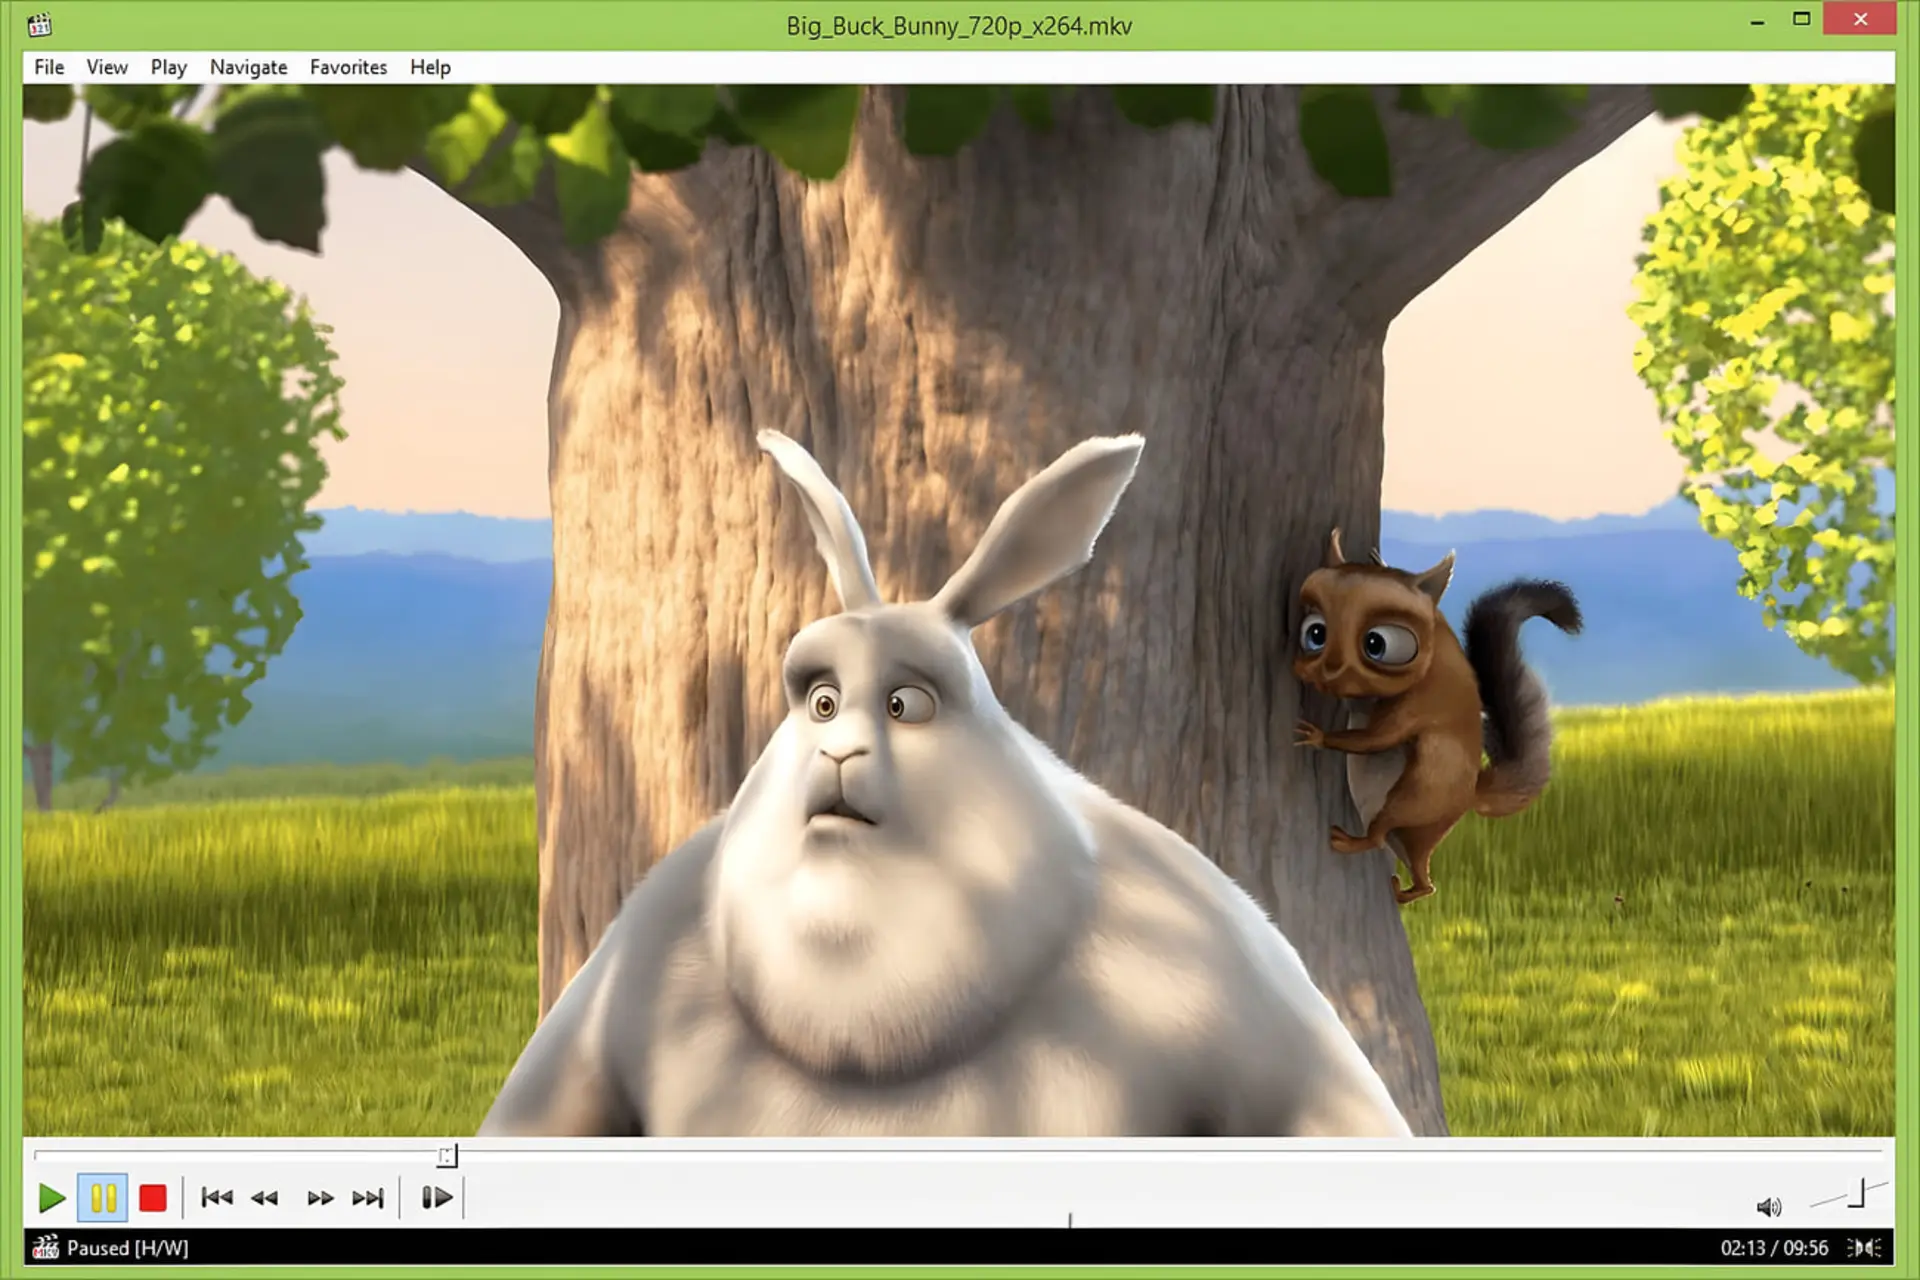Maximize the player window

click(x=1801, y=19)
